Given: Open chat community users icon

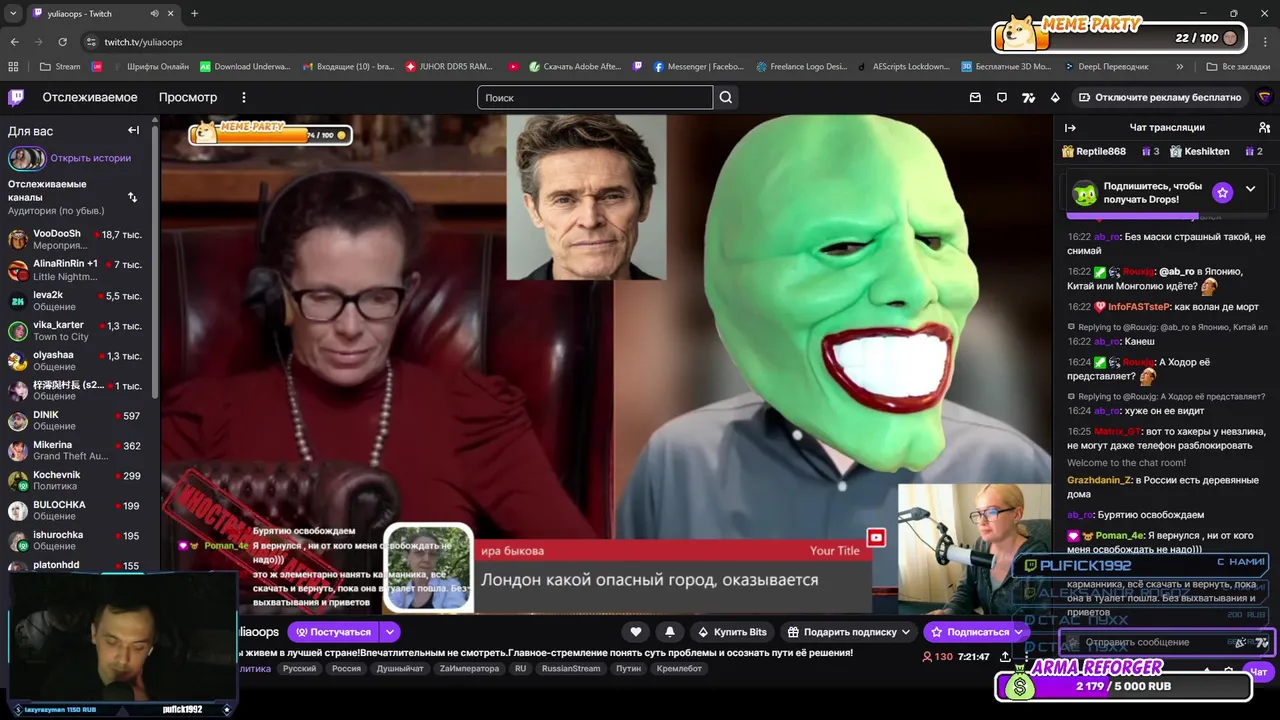Looking at the screenshot, I should pos(1264,127).
